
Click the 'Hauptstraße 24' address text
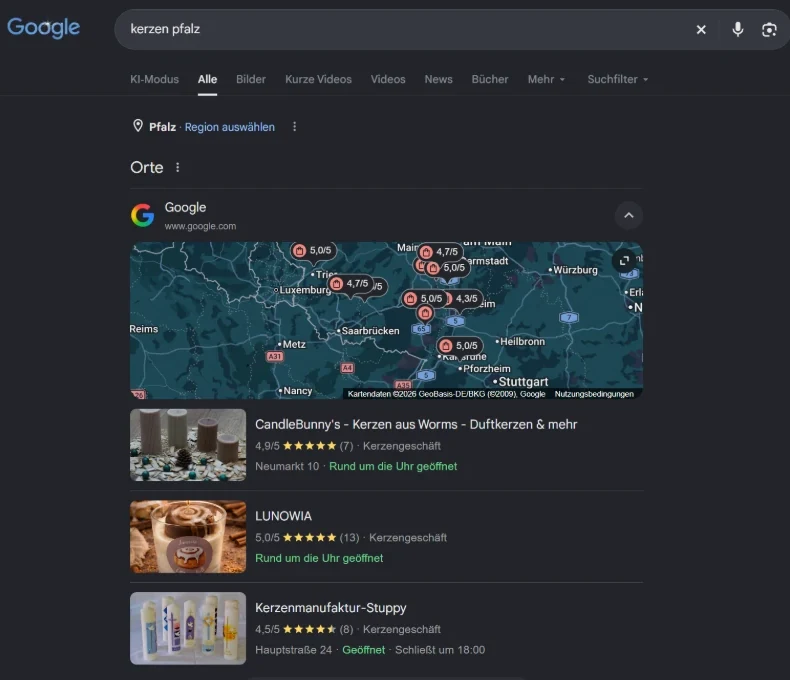pos(294,650)
